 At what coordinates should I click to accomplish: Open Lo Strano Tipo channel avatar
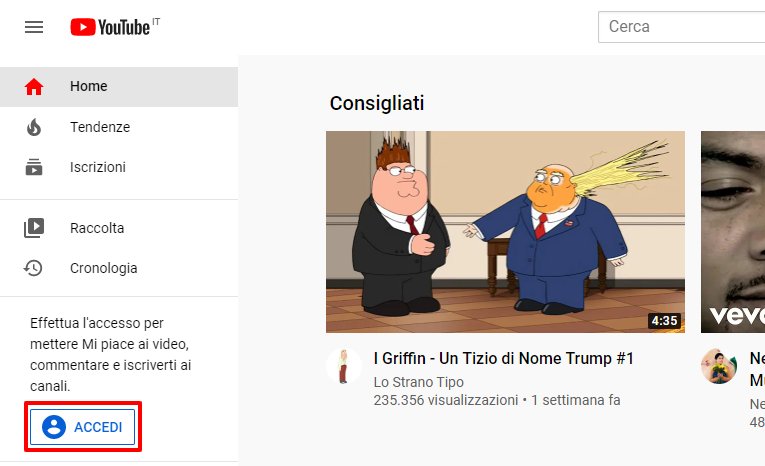pos(344,366)
